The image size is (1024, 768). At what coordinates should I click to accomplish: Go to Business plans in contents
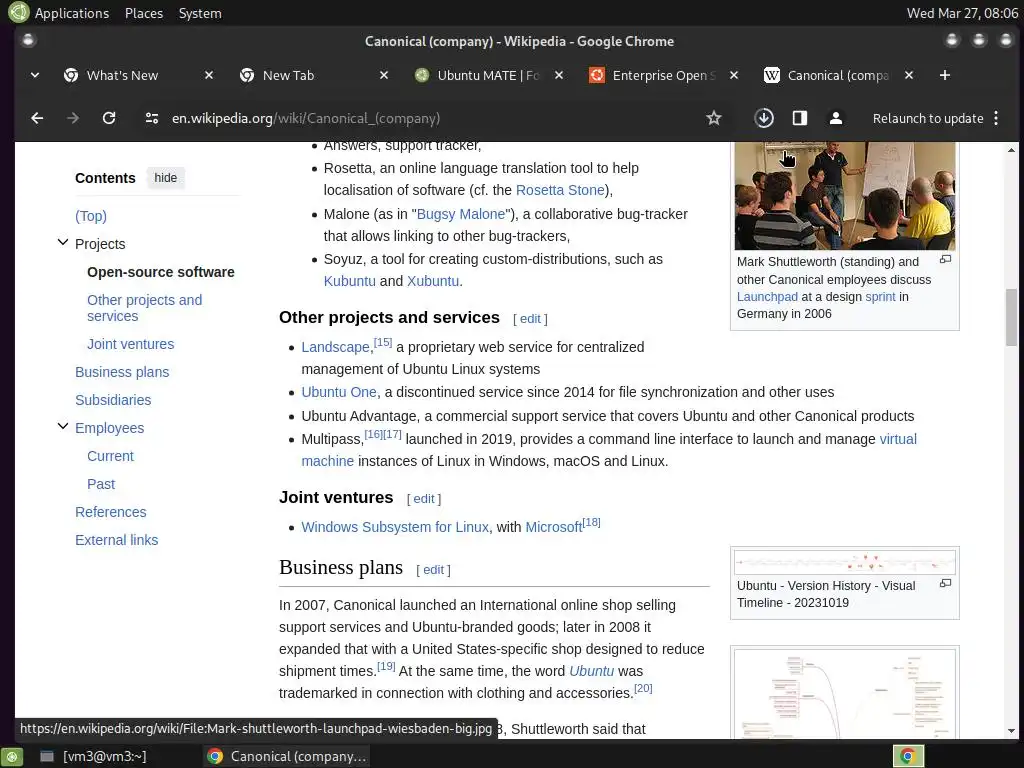click(x=122, y=372)
